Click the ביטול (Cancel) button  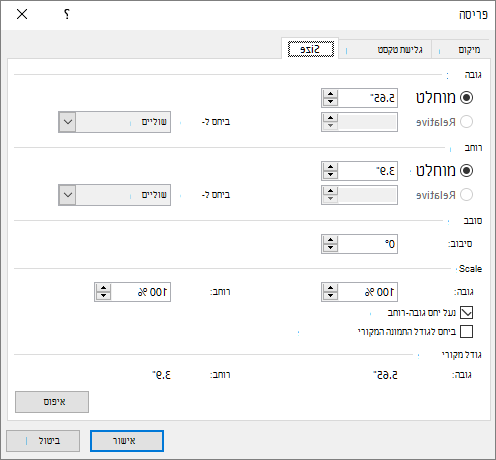click(x=43, y=441)
